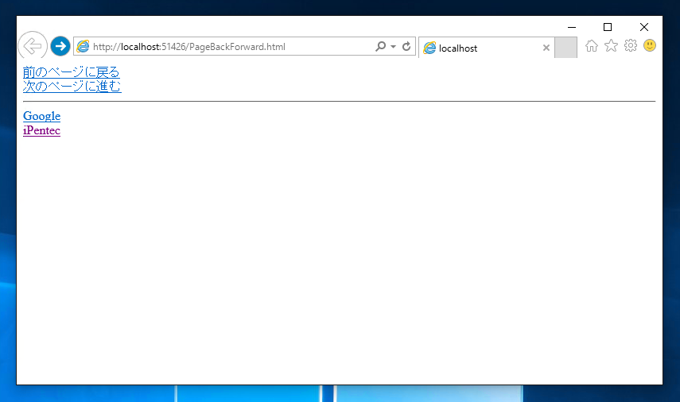This screenshot has width=680, height=402.
Task: Open the Google link
Action: (x=42, y=116)
